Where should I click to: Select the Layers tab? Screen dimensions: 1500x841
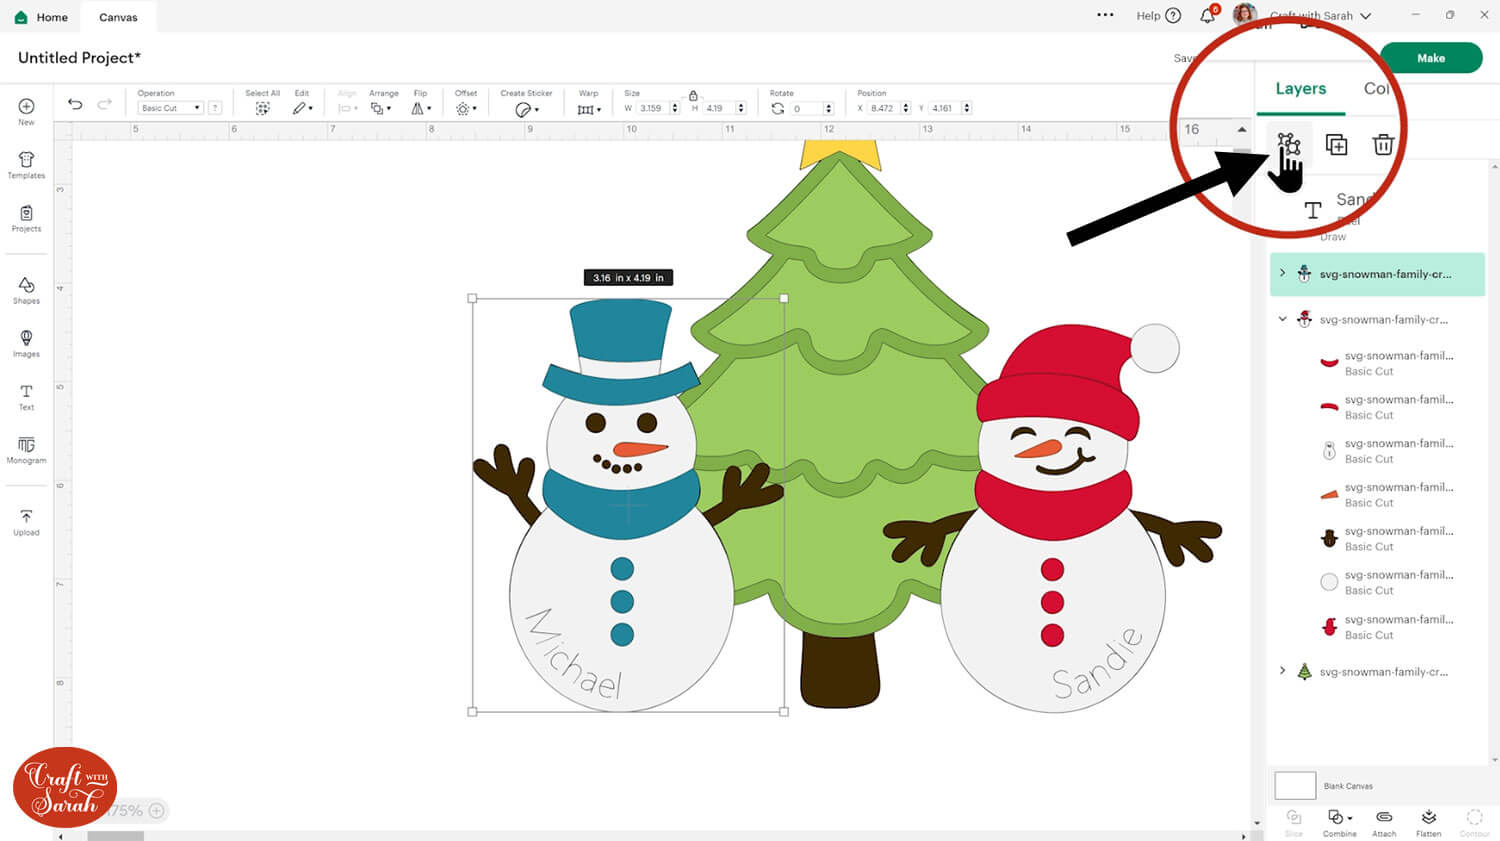[x=1300, y=88]
